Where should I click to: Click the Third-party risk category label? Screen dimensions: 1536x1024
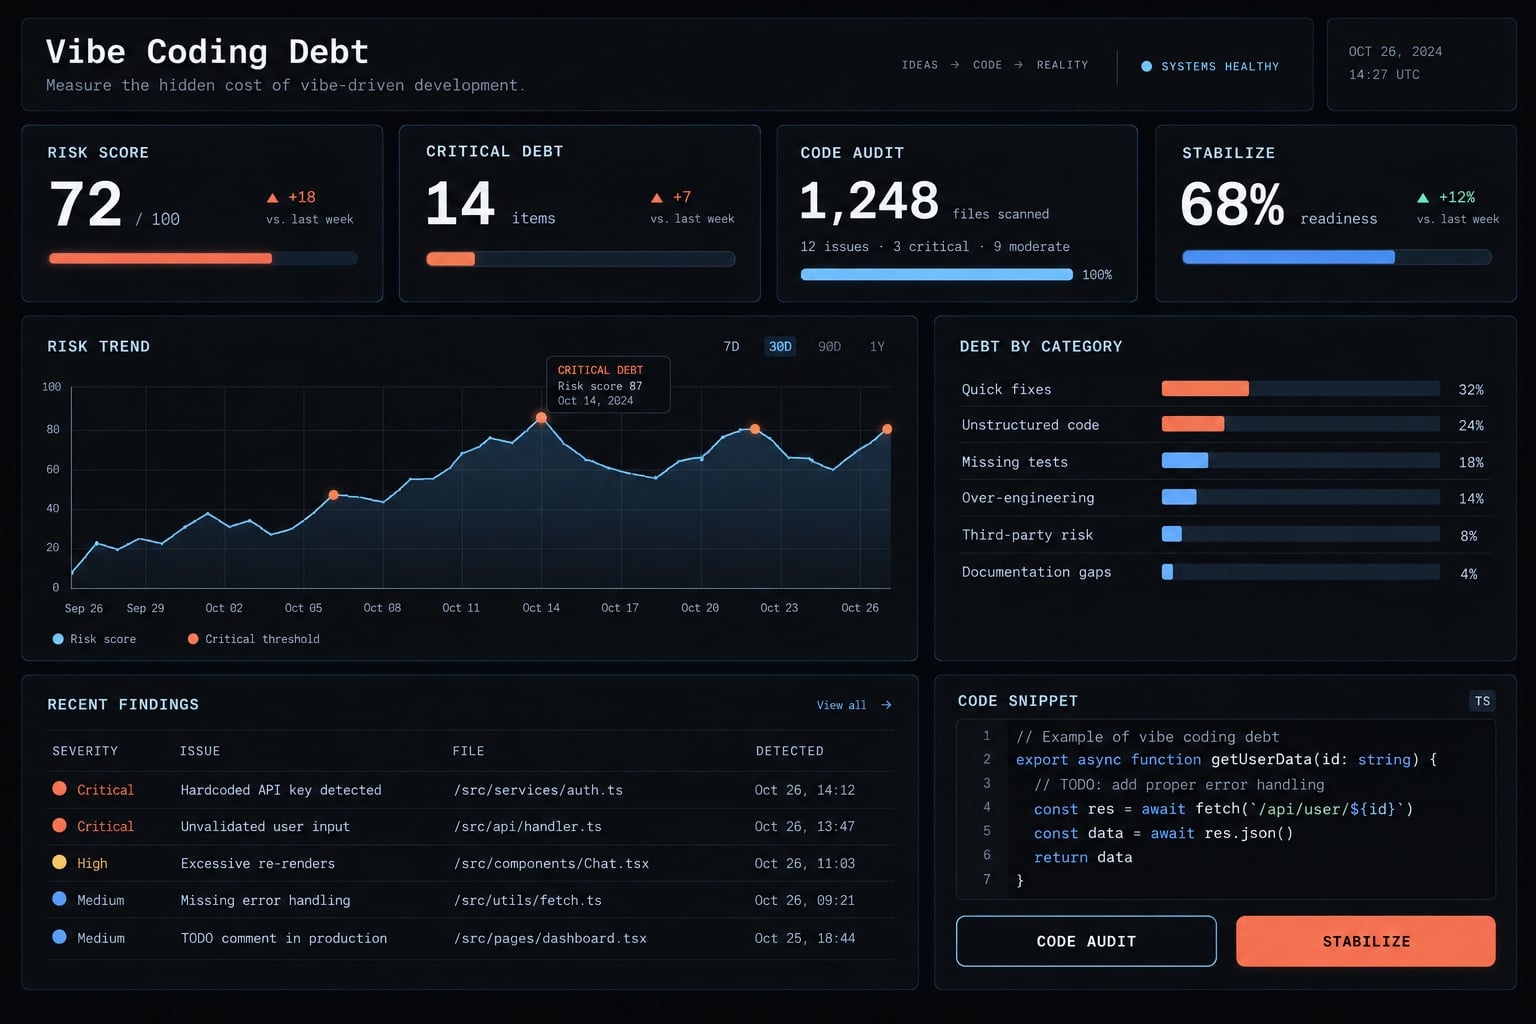pyautogui.click(x=1027, y=535)
